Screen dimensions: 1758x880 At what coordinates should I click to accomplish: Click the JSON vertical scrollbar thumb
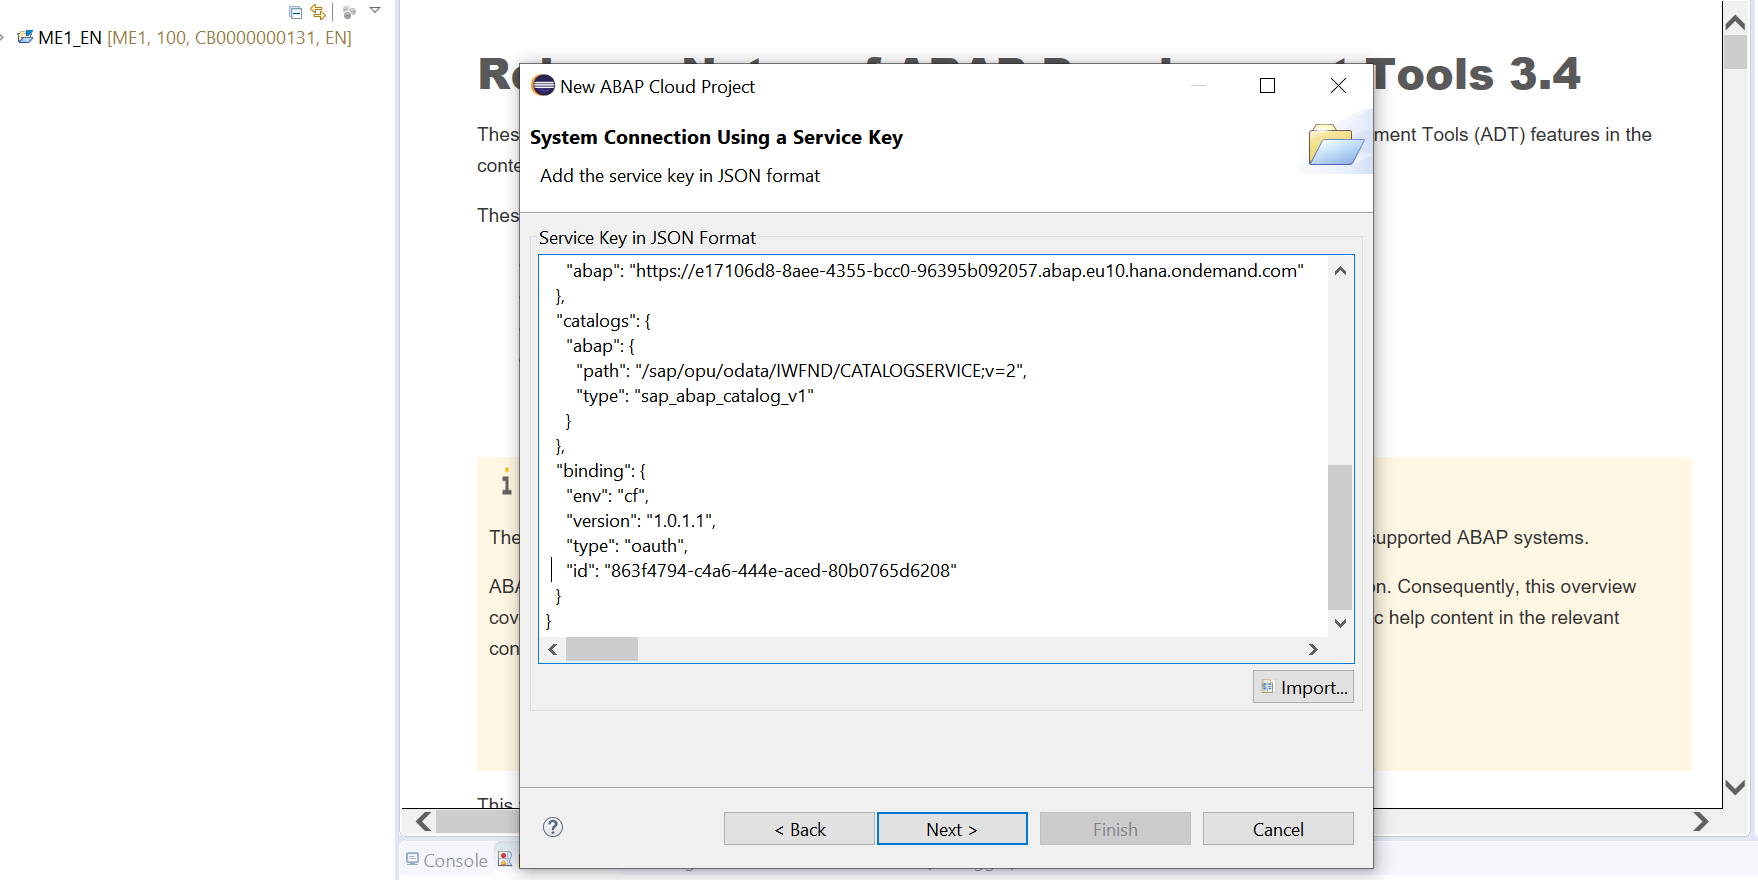tap(1340, 536)
